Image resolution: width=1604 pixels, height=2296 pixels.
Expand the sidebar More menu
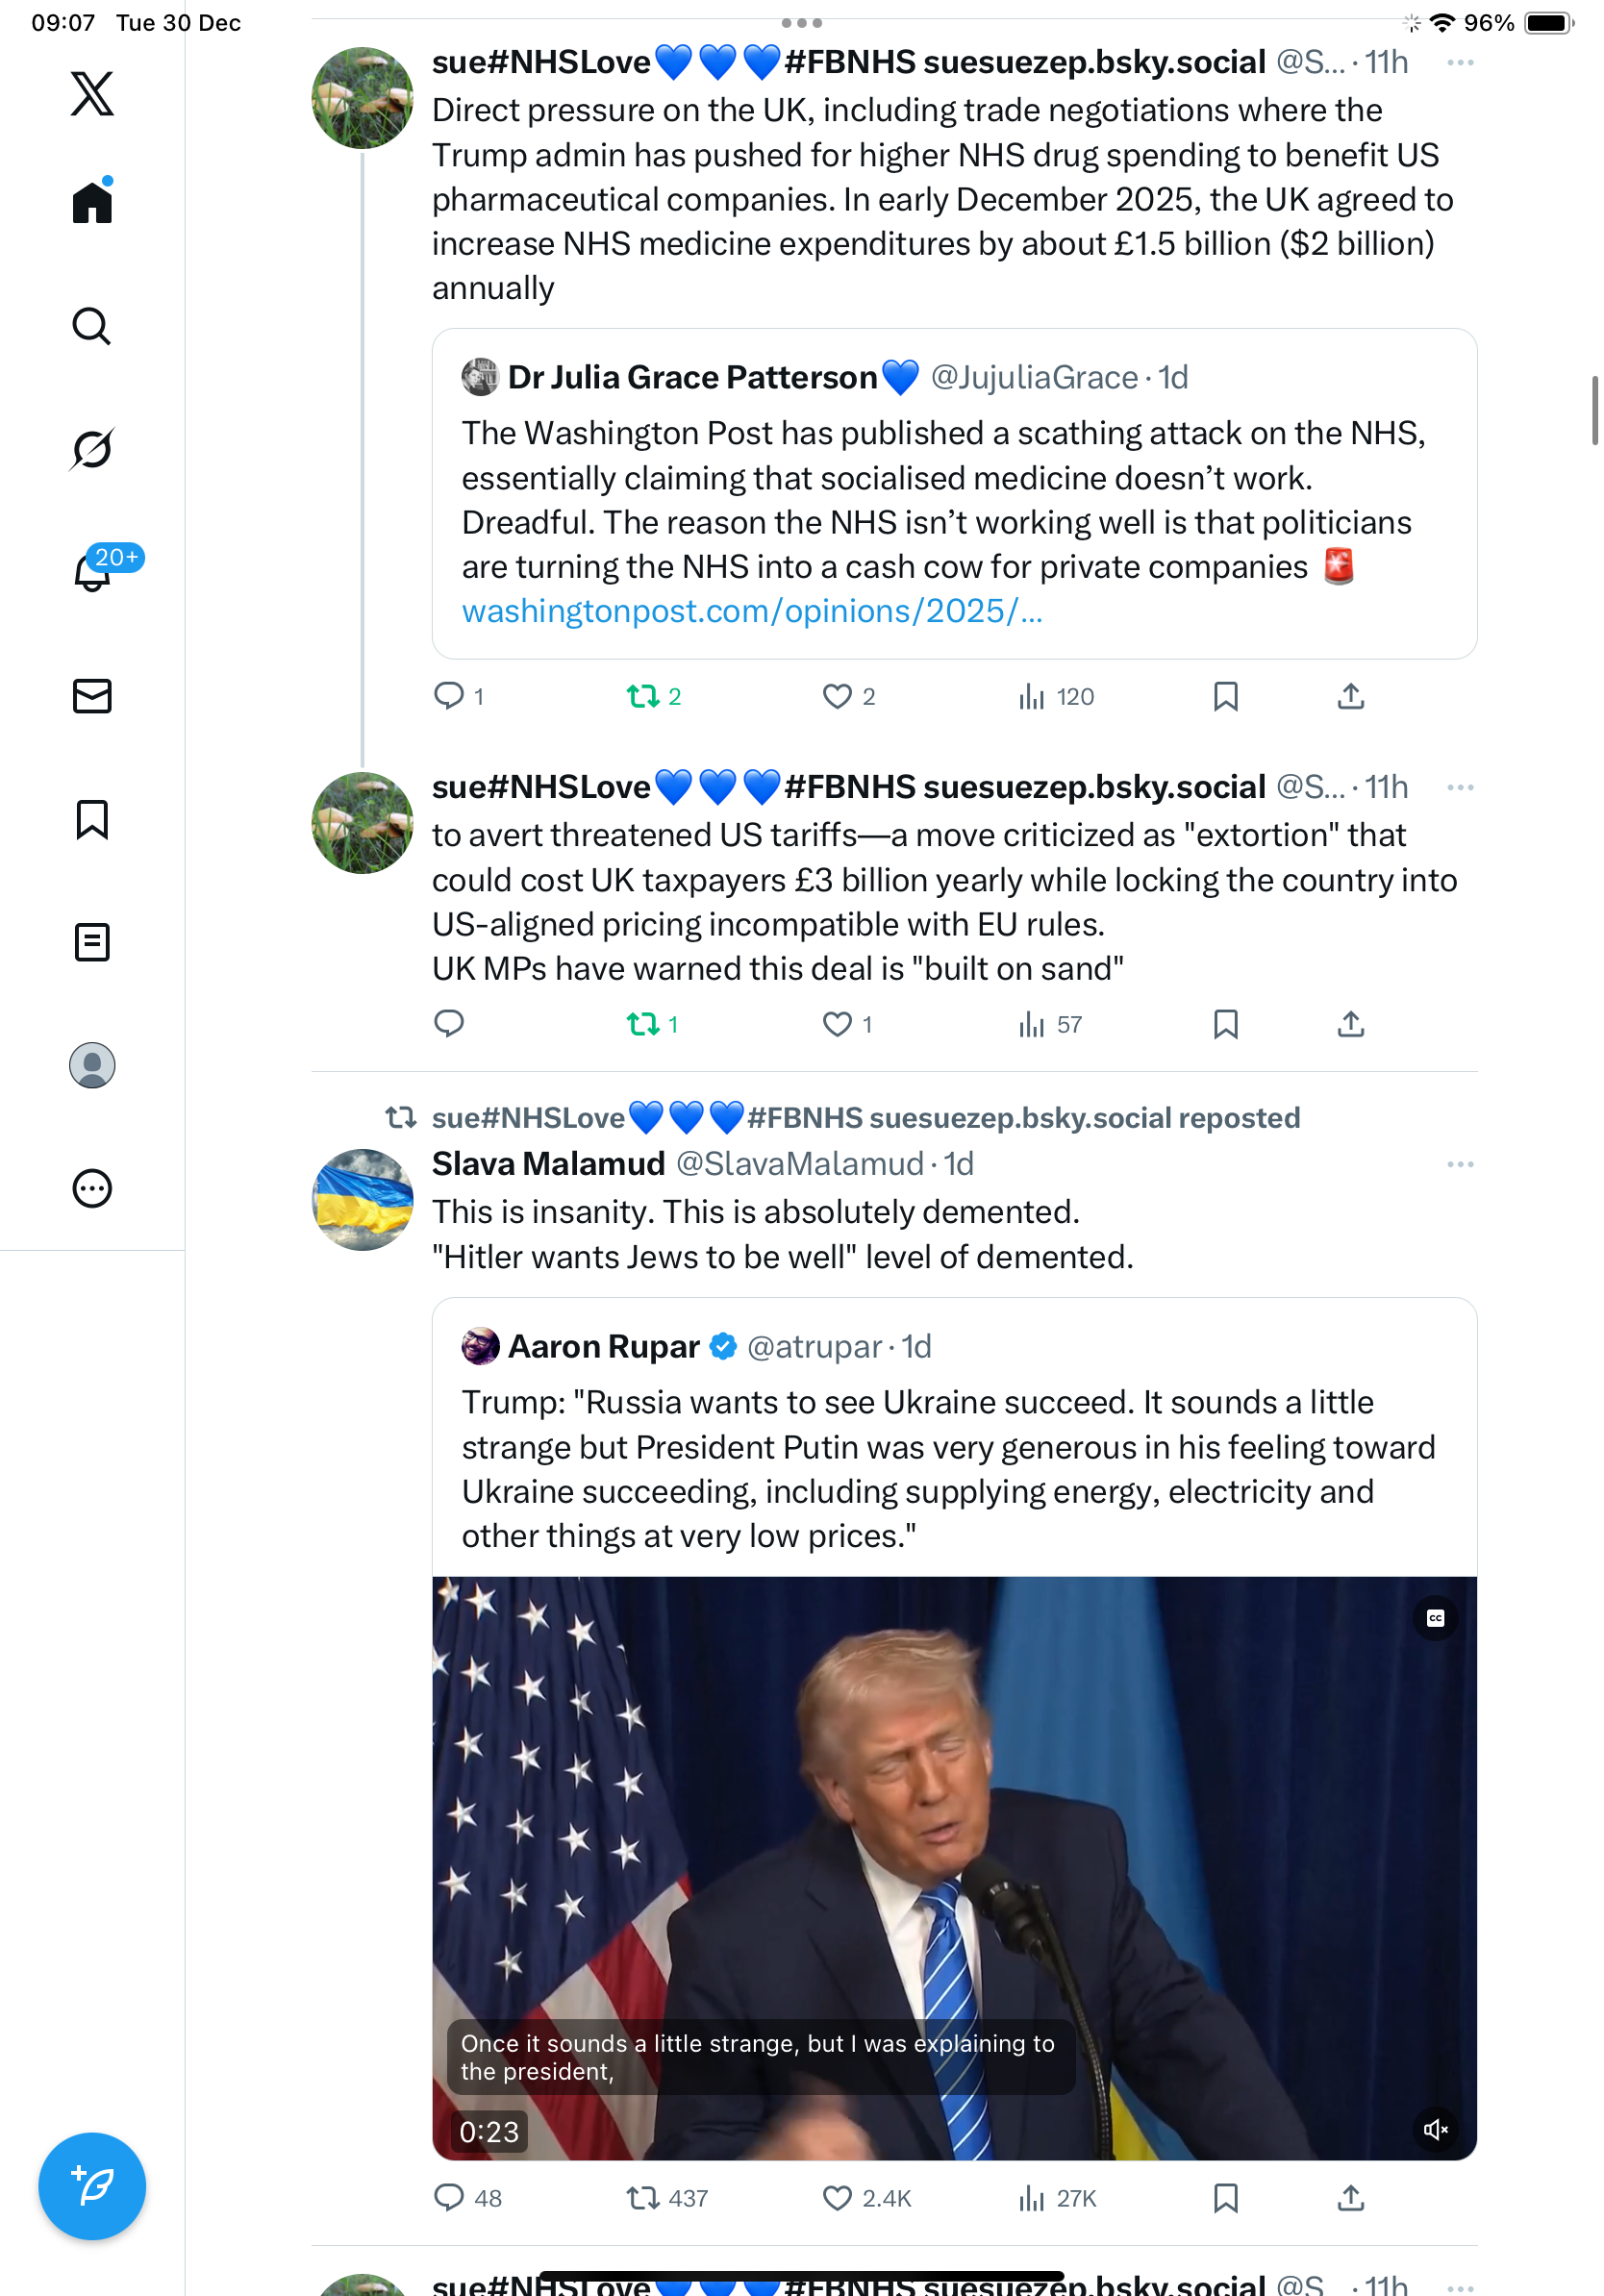click(92, 1189)
